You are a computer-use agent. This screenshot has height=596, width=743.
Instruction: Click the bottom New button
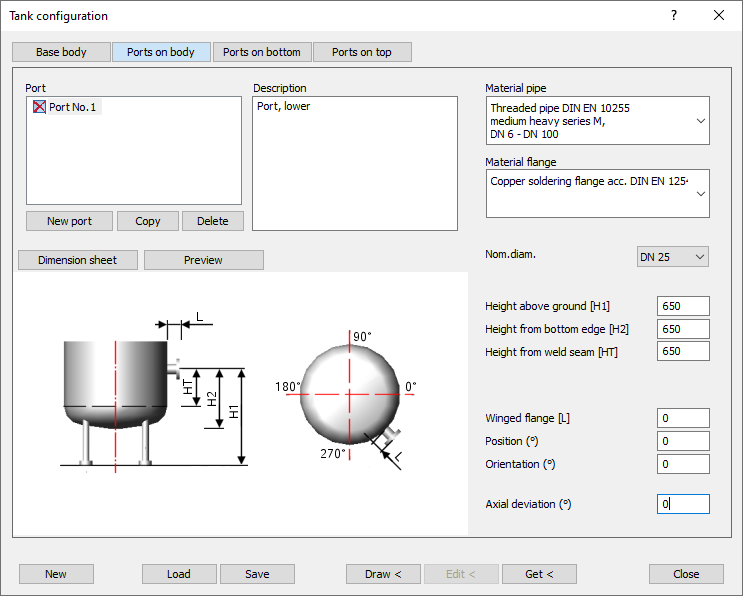pyautogui.click(x=56, y=574)
